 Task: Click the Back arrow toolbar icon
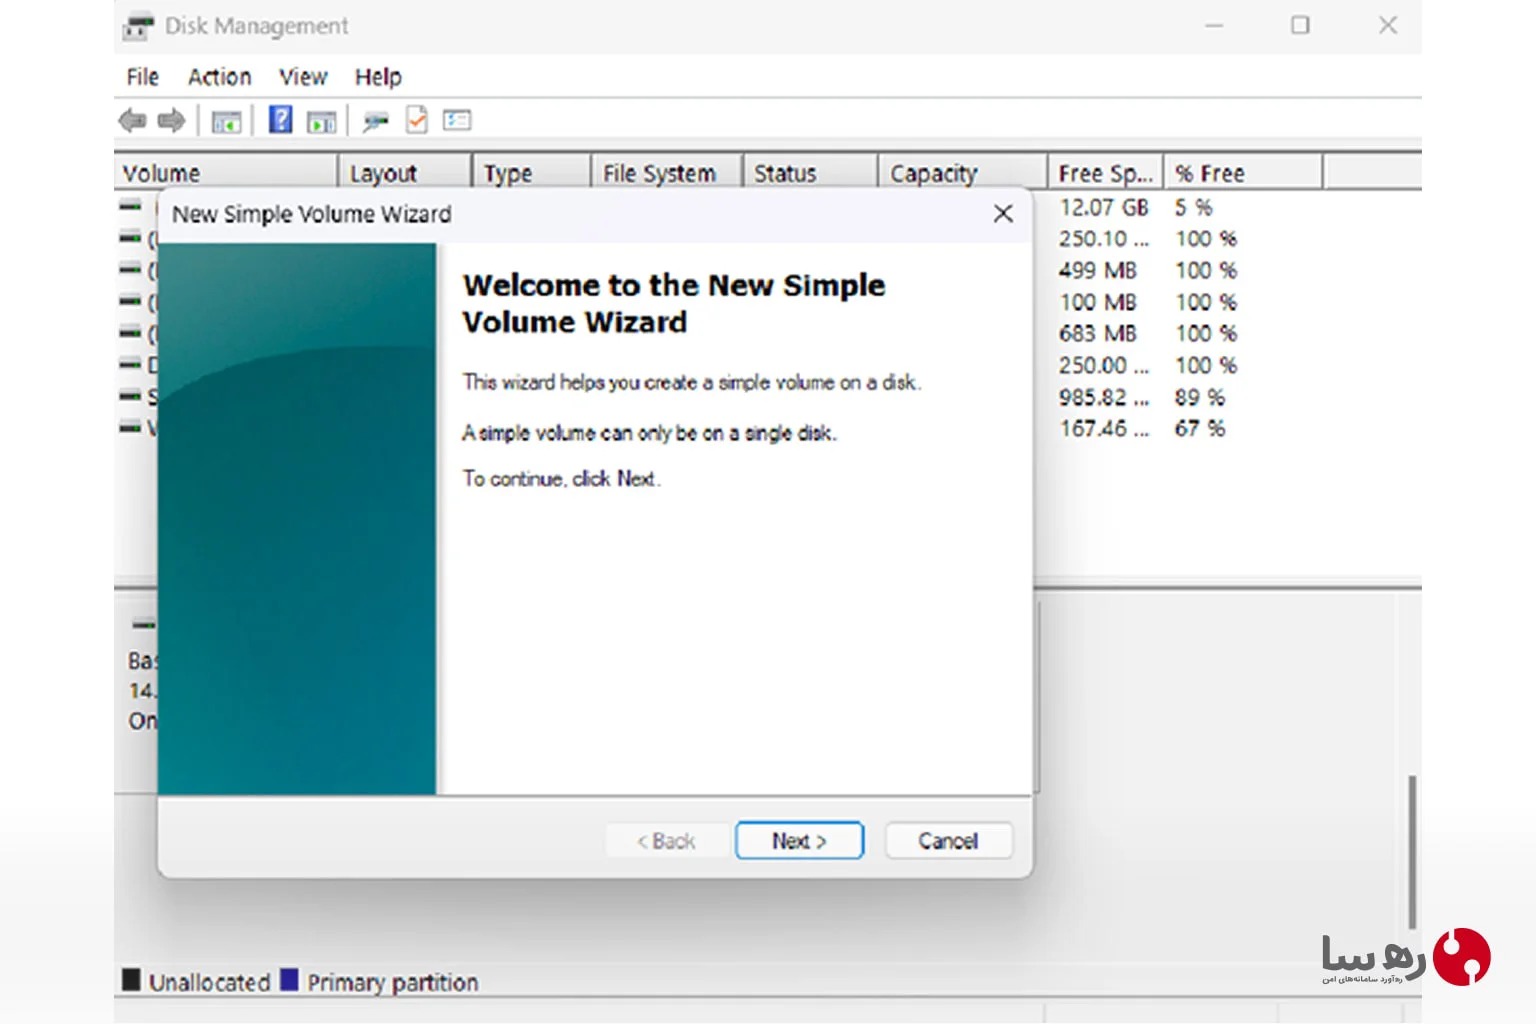pyautogui.click(x=132, y=121)
